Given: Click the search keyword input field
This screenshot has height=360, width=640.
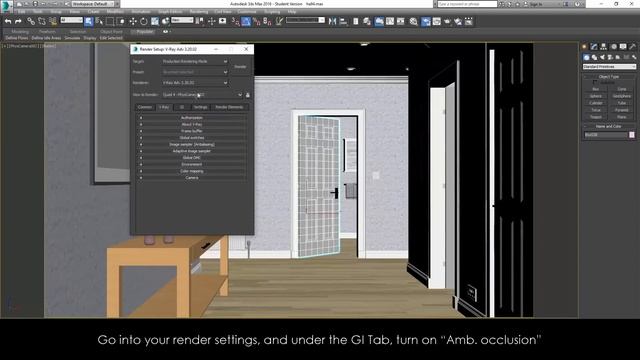Looking at the screenshot, I should [467, 4].
